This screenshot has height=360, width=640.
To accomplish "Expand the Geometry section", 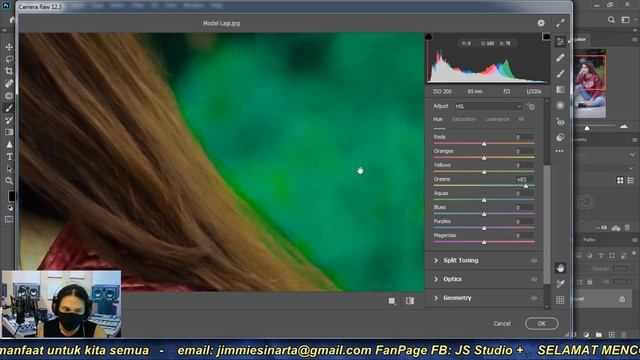I will [x=436, y=298].
